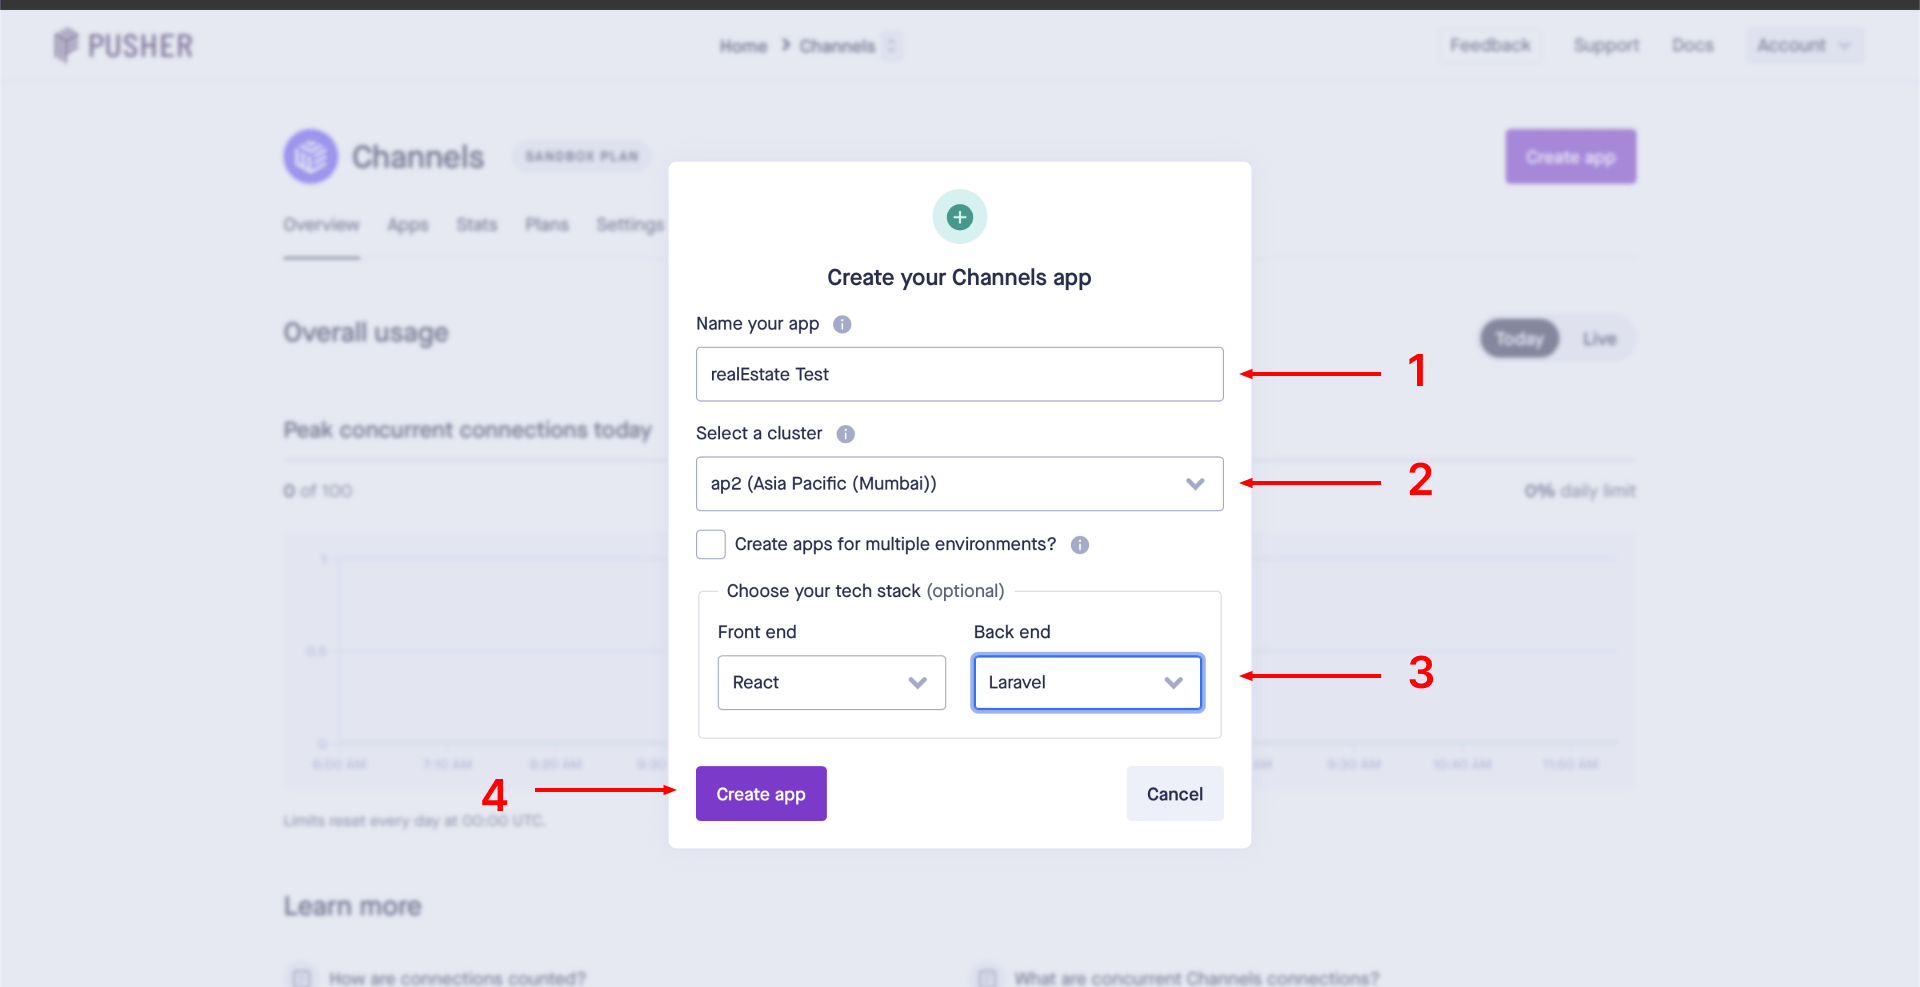
Task: Select the Today usage toggle
Action: click(1520, 339)
